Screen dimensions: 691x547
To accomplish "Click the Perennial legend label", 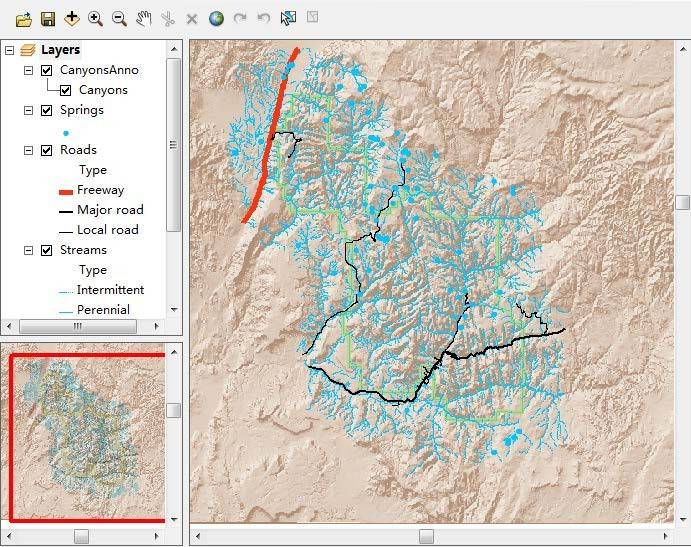I will click(103, 309).
